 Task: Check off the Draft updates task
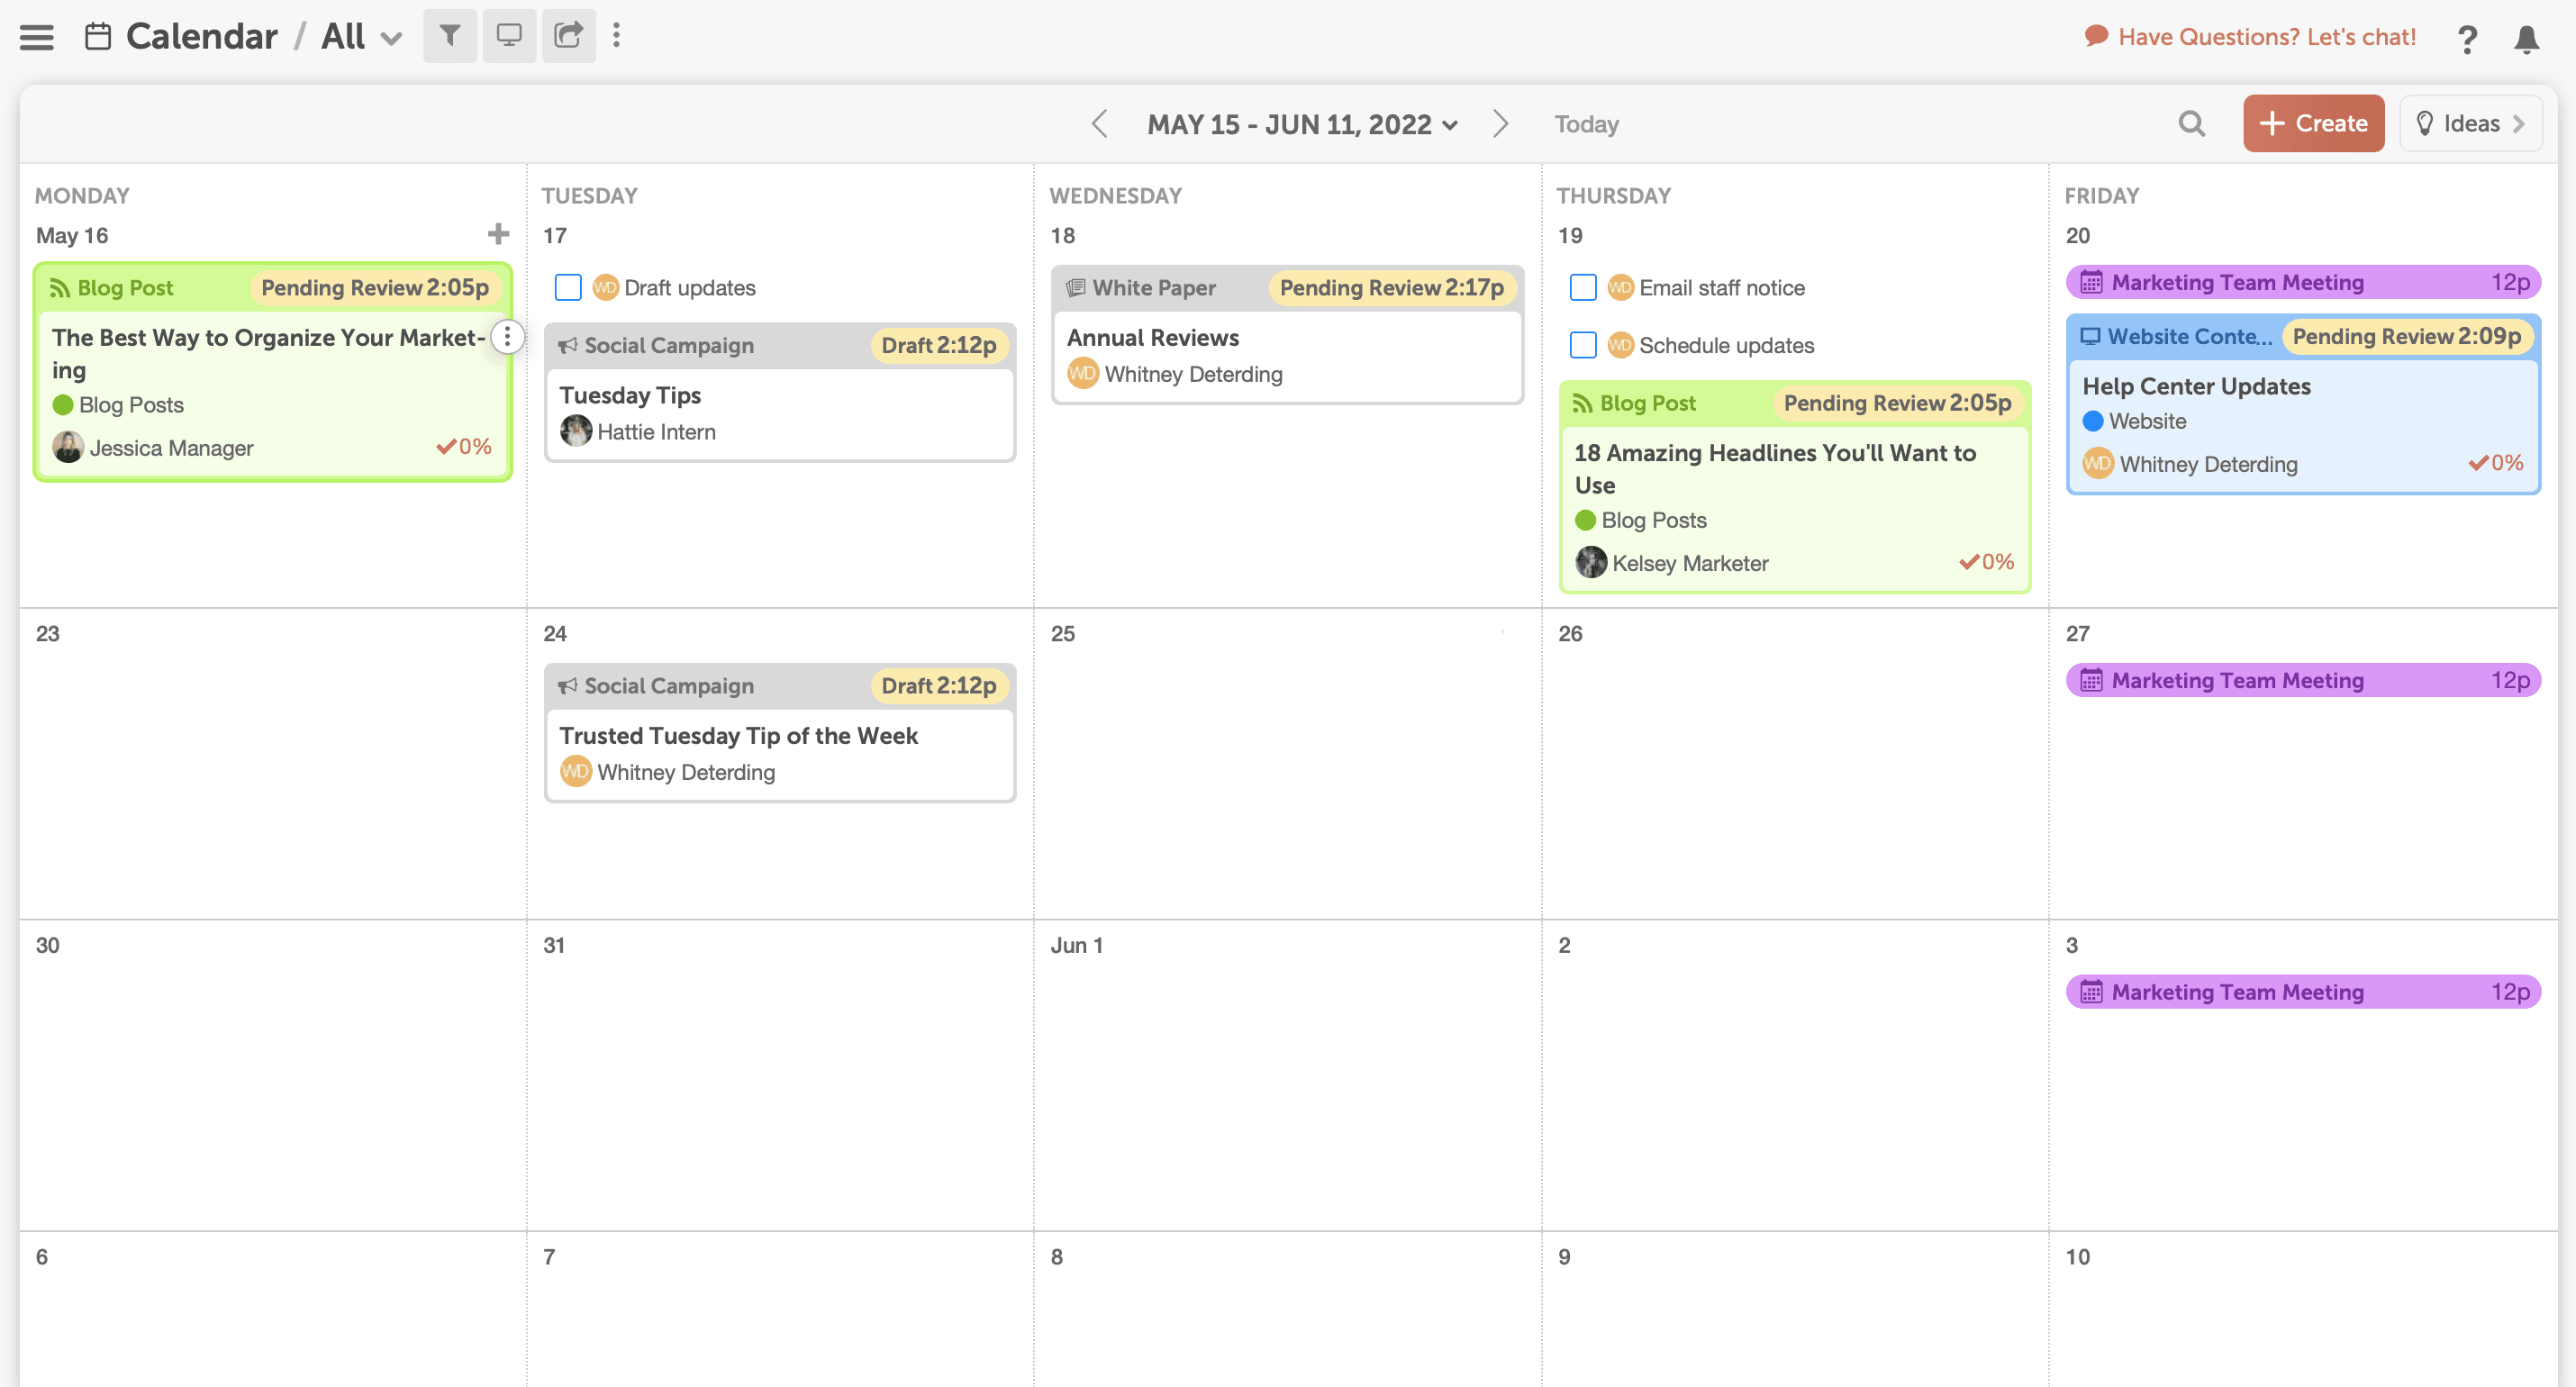567,287
